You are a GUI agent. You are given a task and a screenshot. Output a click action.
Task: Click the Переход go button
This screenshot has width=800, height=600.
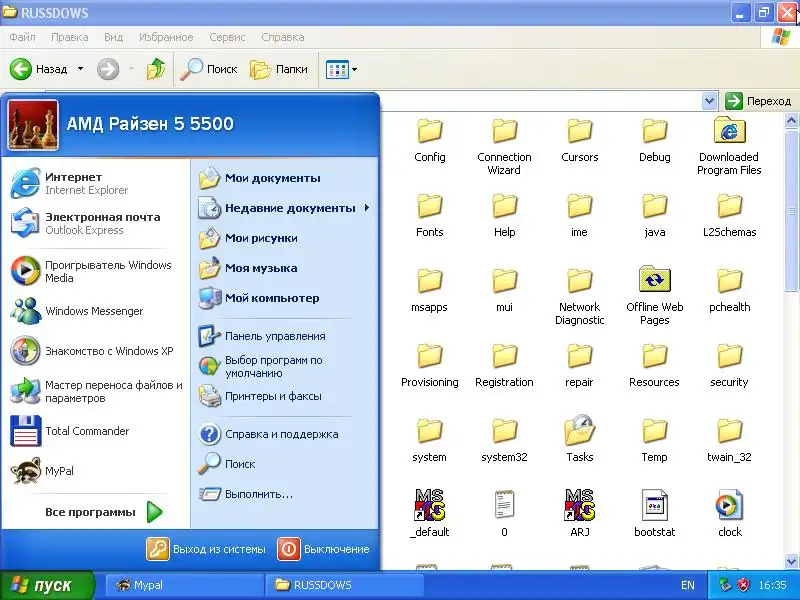click(x=758, y=101)
